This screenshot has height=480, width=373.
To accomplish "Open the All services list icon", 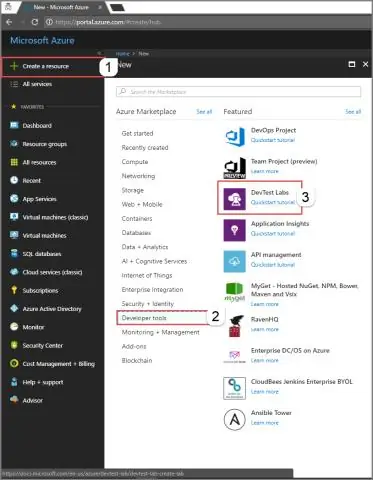I will 14,84.
